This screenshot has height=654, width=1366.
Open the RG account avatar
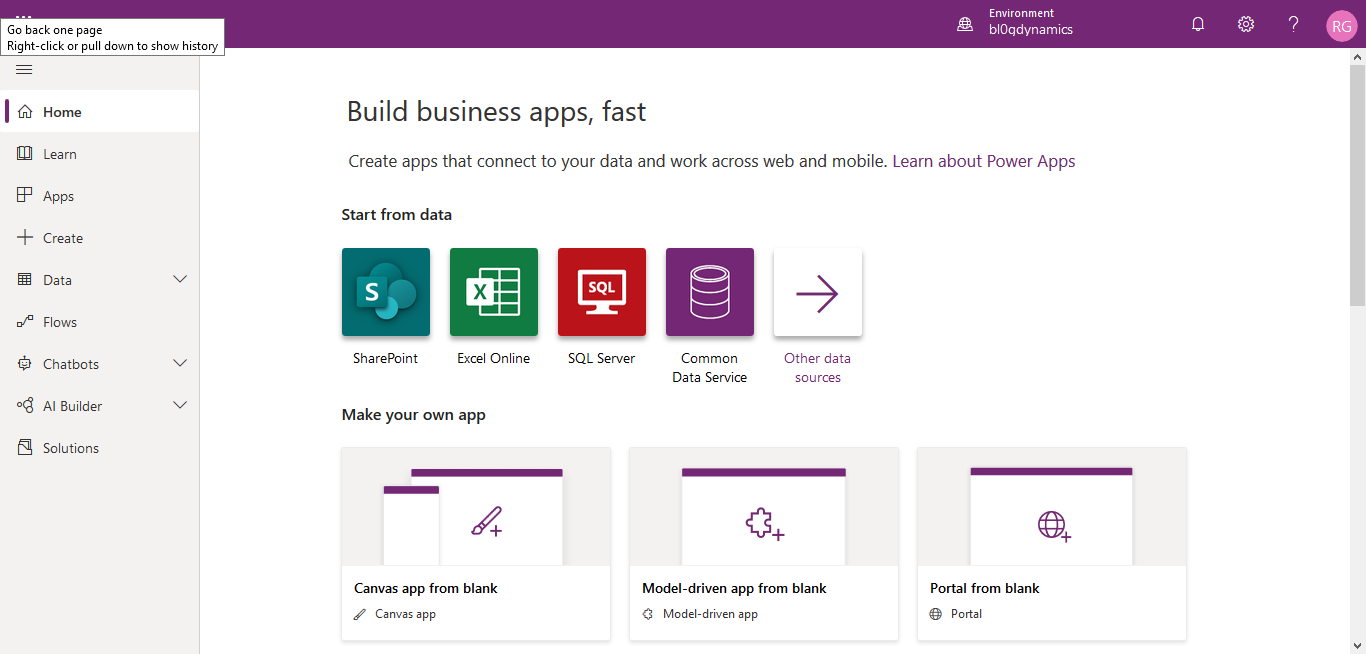tap(1341, 26)
